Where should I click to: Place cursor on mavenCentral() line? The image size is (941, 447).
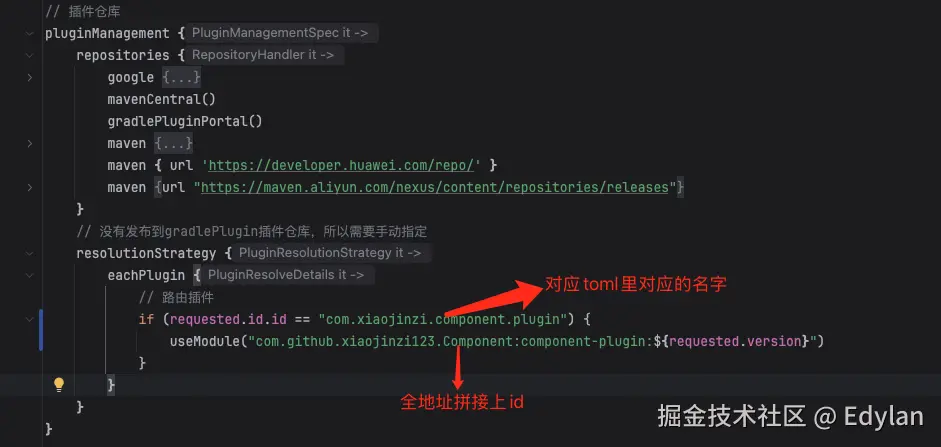tap(161, 100)
